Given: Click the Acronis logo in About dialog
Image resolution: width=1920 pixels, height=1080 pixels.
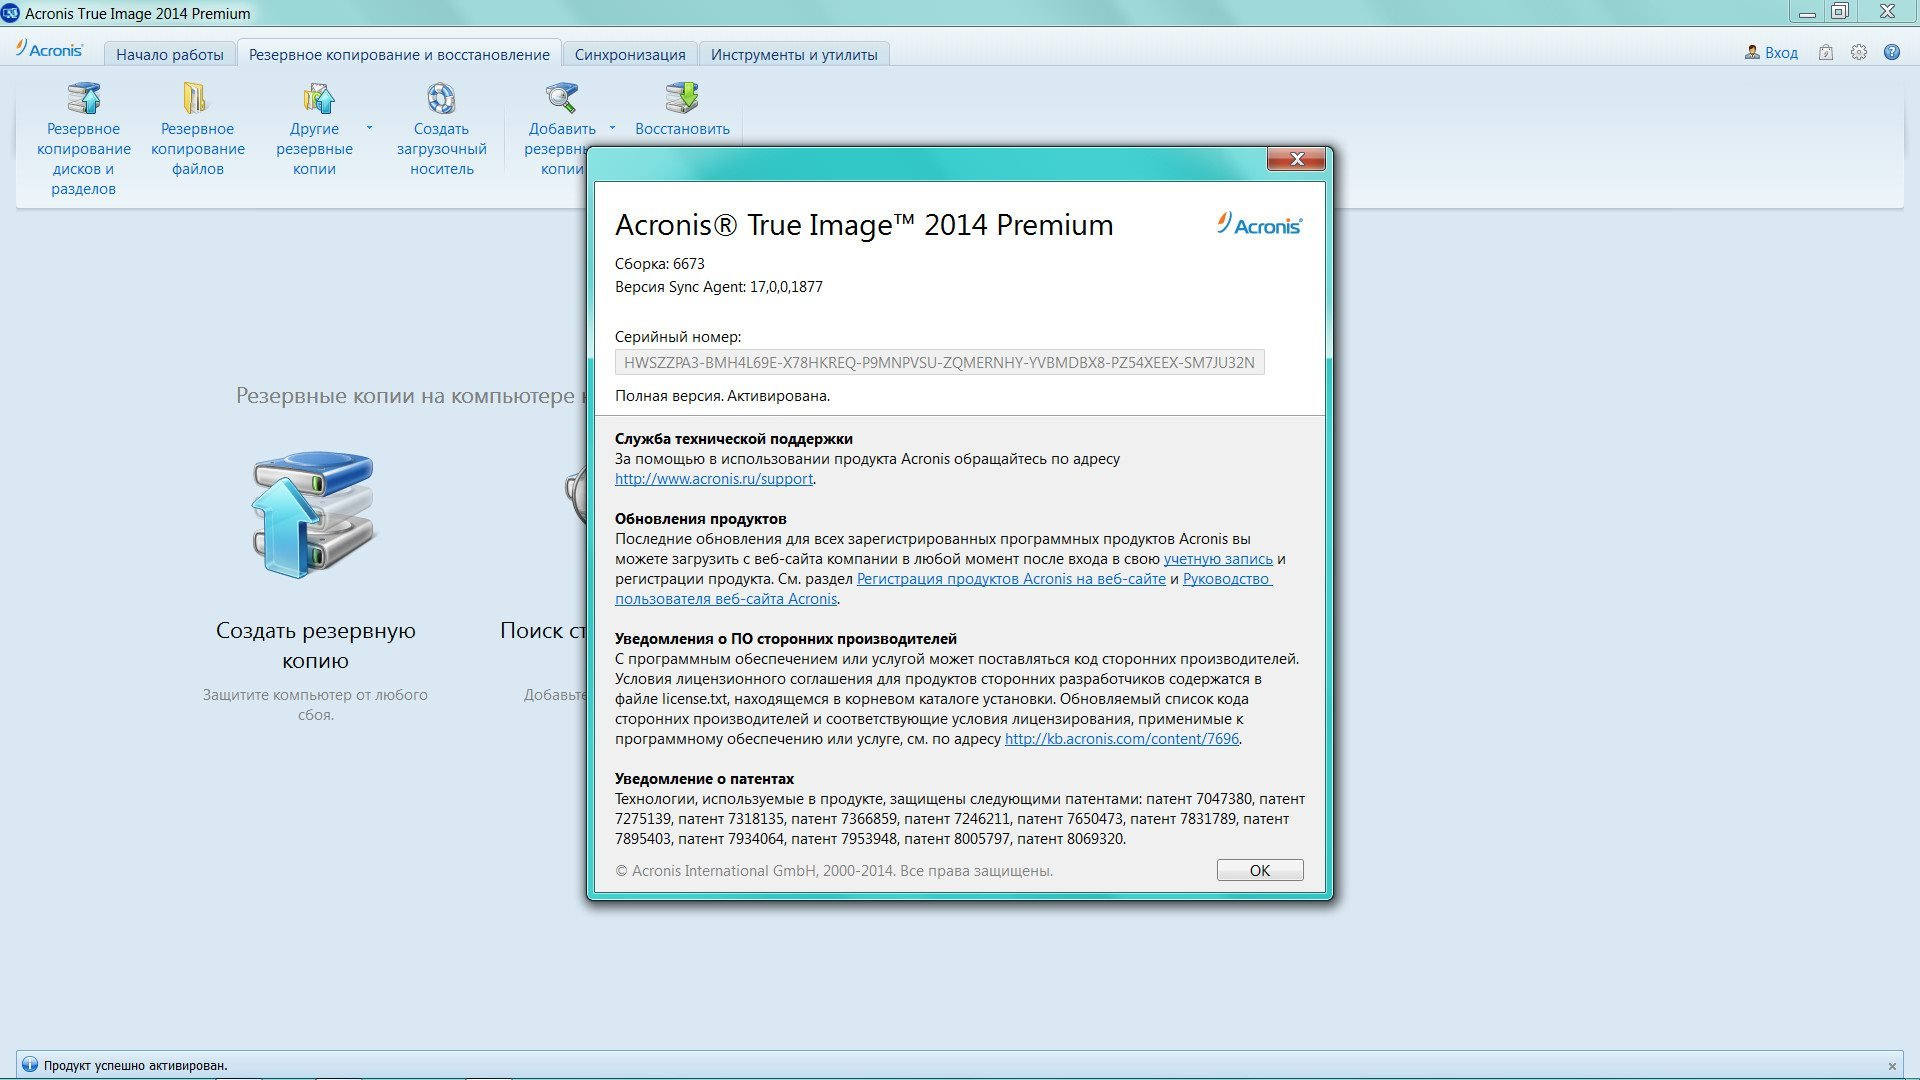Looking at the screenshot, I should click(x=1260, y=224).
